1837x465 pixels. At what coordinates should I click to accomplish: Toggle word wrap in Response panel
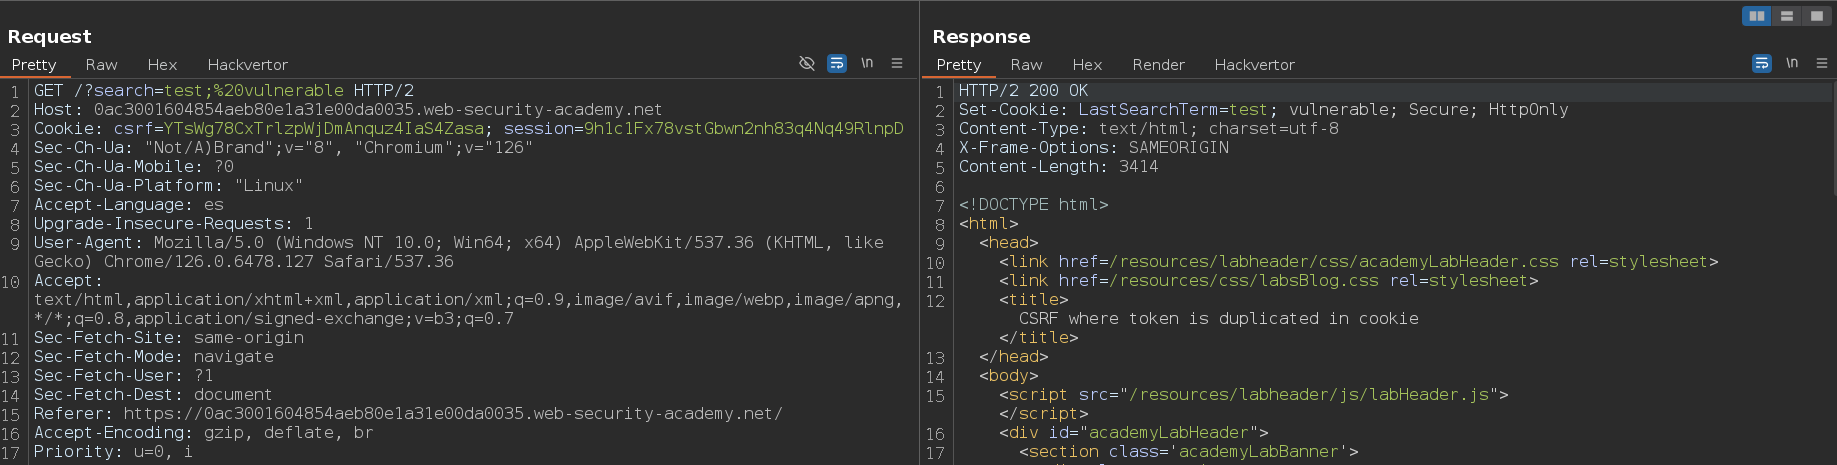coord(1762,63)
